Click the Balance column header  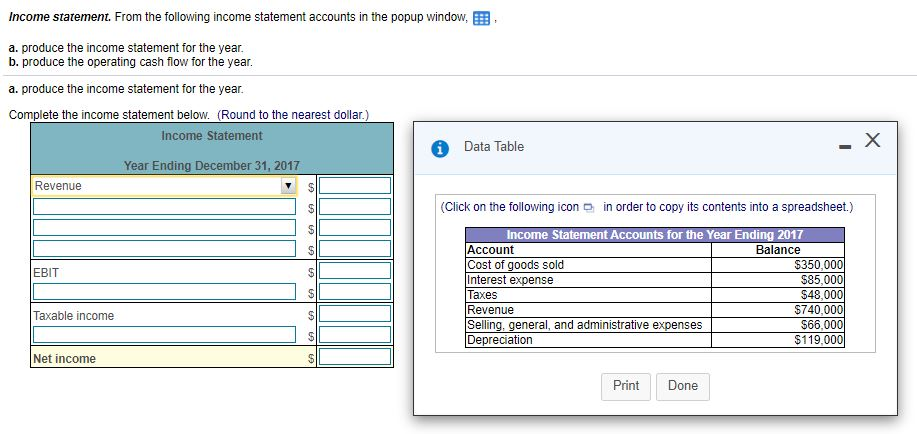tap(778, 250)
